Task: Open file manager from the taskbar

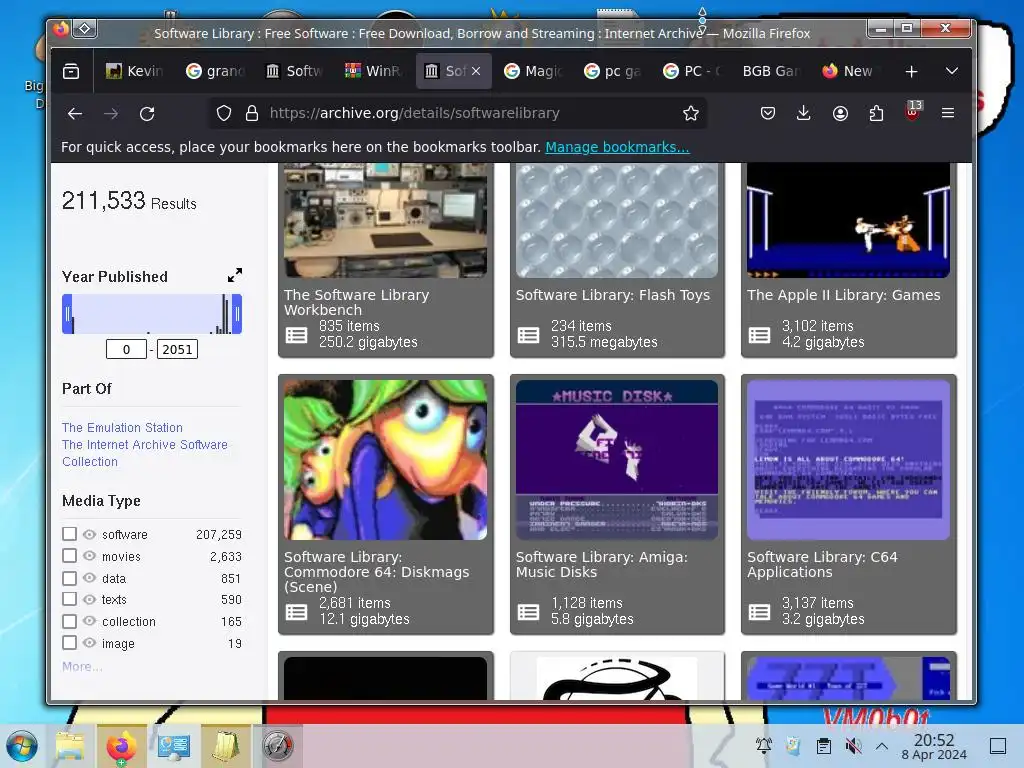Action: (70, 746)
